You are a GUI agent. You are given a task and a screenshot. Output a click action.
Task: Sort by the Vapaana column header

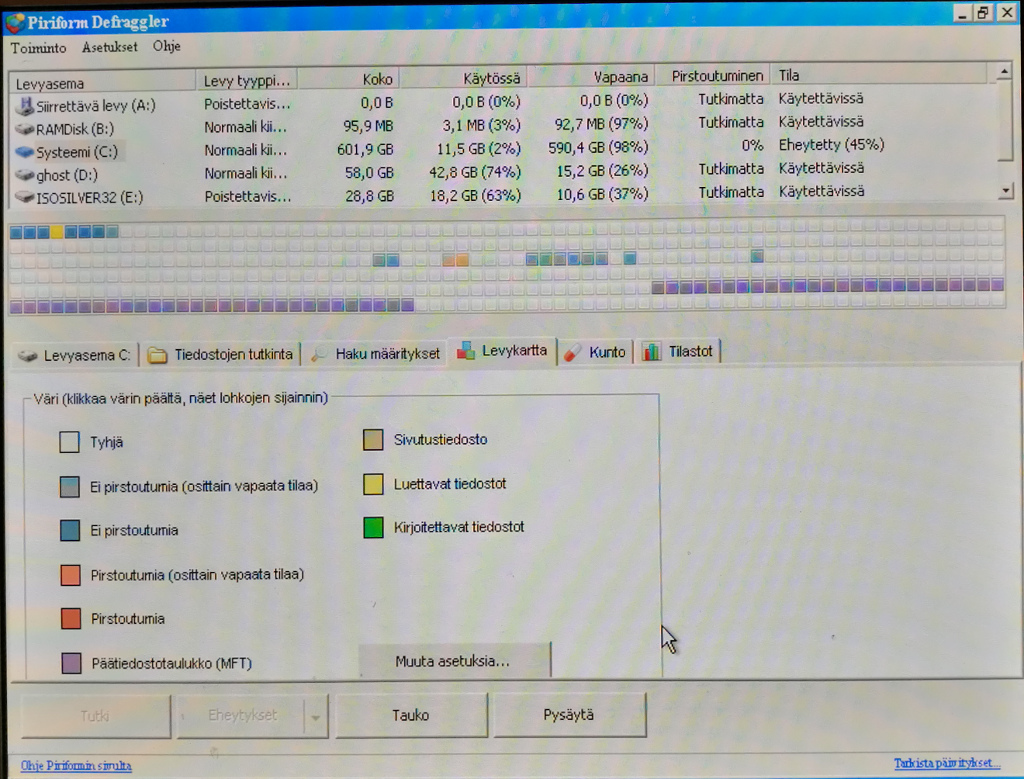591,77
